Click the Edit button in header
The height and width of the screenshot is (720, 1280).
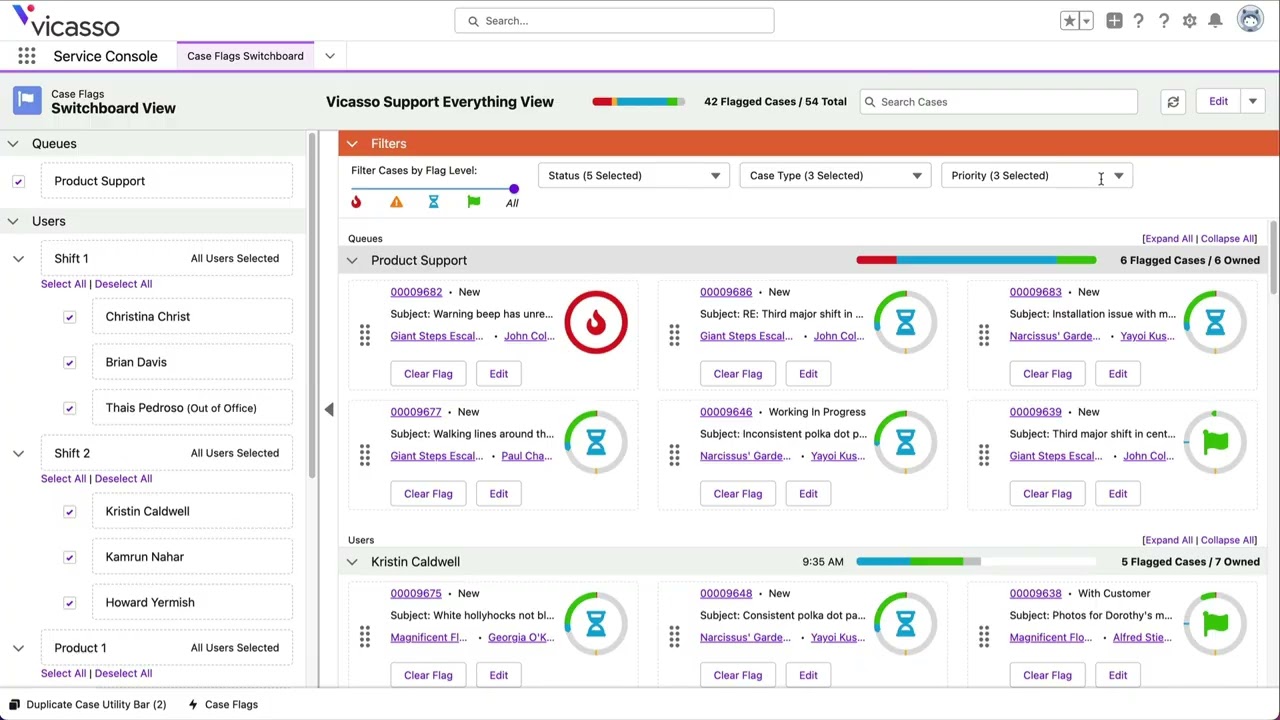pyautogui.click(x=1218, y=102)
